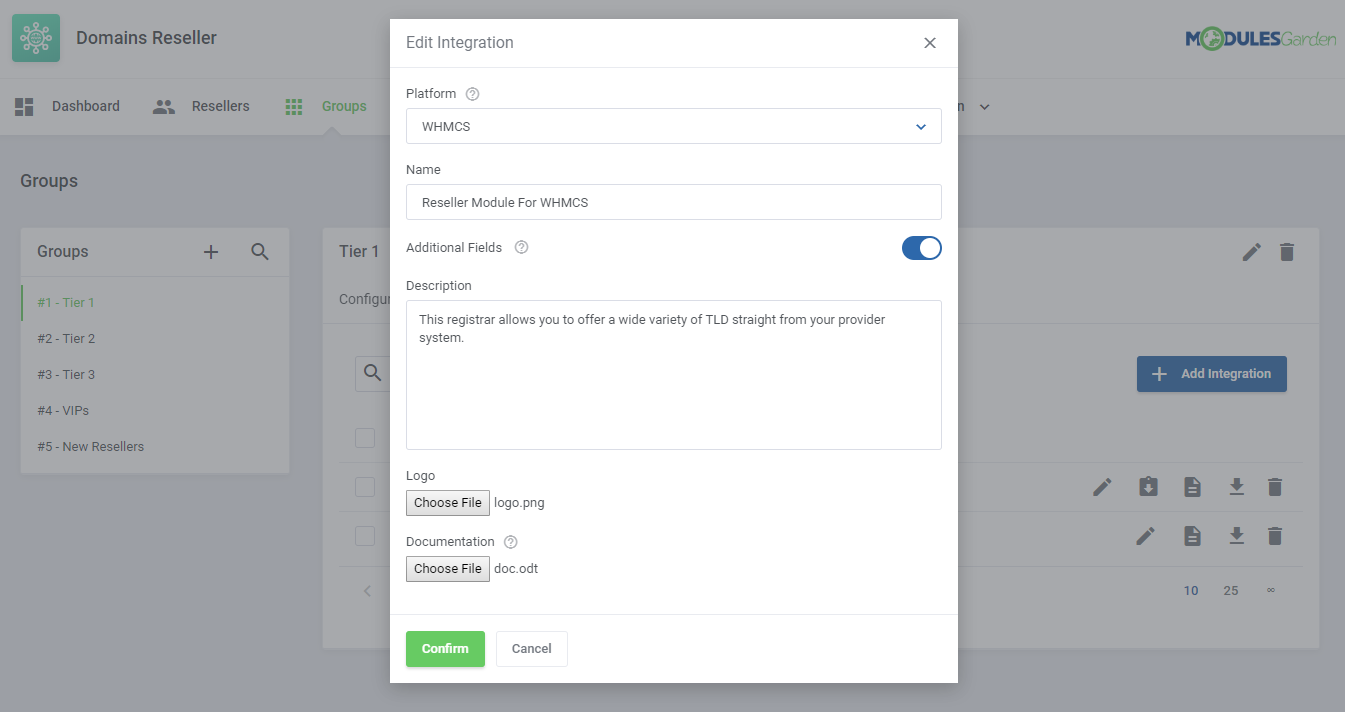Click the Documentation help icon
Screen dimensions: 1345x712
(511, 542)
